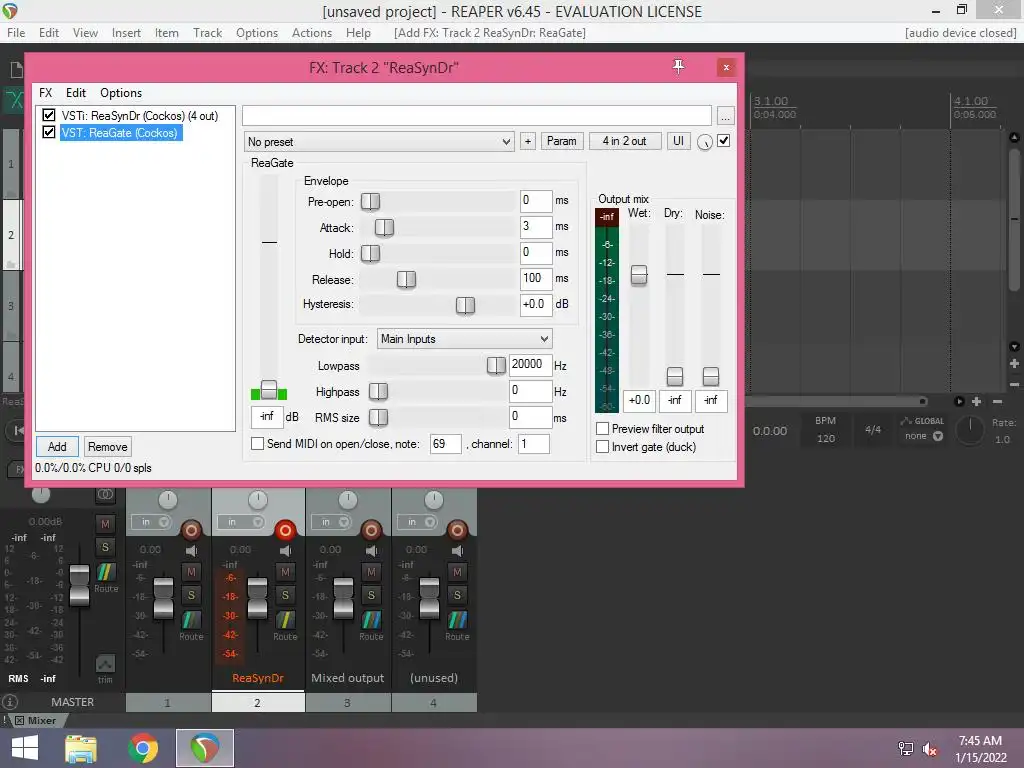
Task: Open input selector on track 2 strip
Action: [241, 522]
